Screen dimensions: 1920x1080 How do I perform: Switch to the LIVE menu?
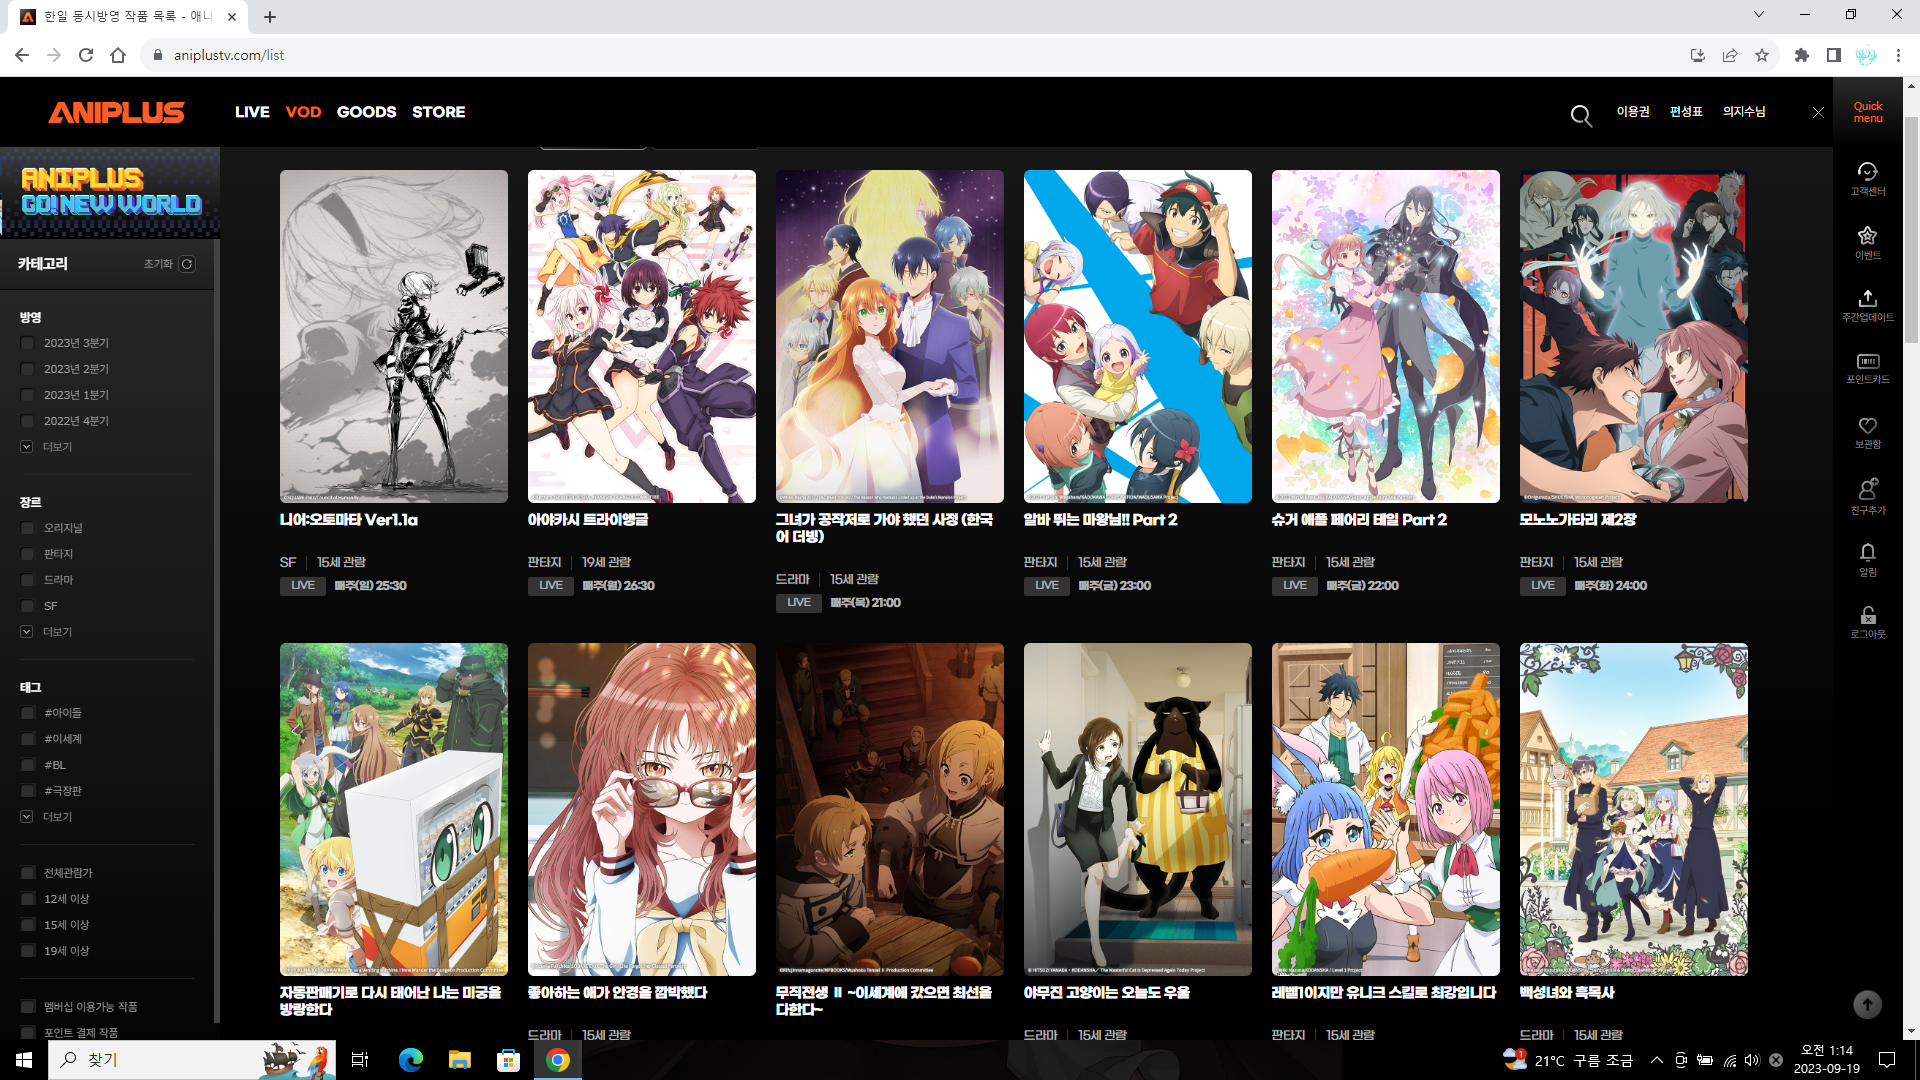click(x=252, y=112)
